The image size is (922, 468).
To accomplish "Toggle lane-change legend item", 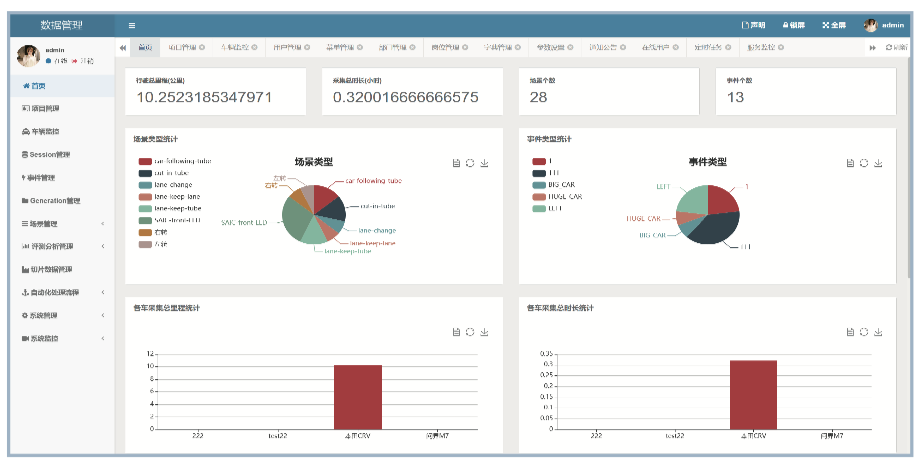I will (x=165, y=185).
